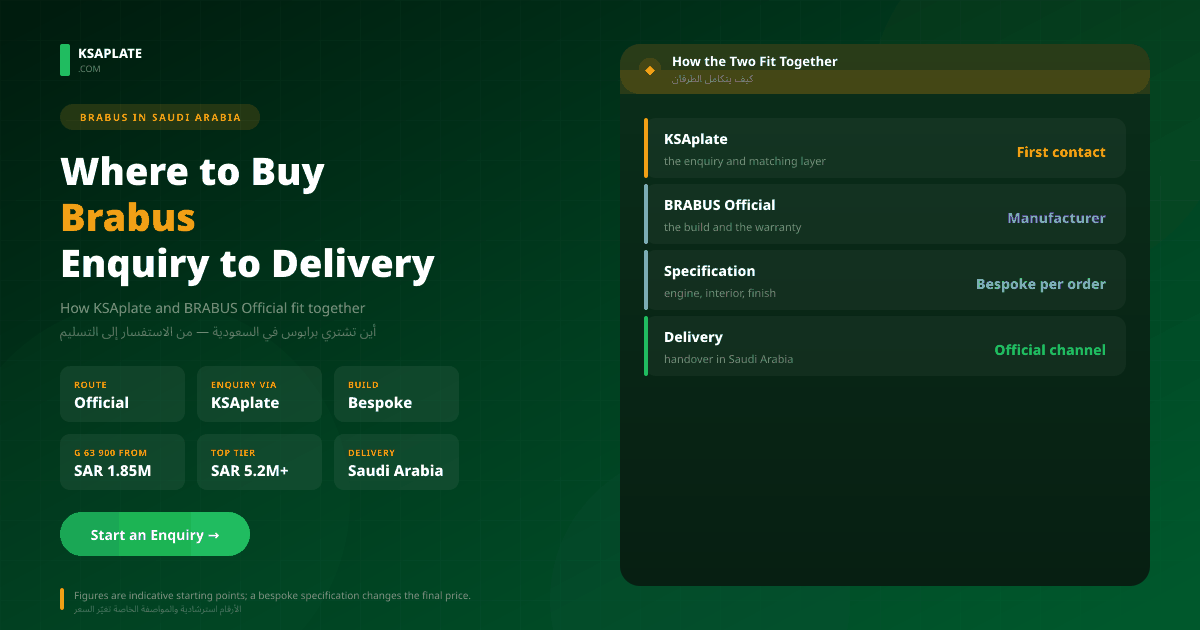Click the Delivery Saudi Arabia card
This screenshot has width=1200, height=630.
[396, 462]
